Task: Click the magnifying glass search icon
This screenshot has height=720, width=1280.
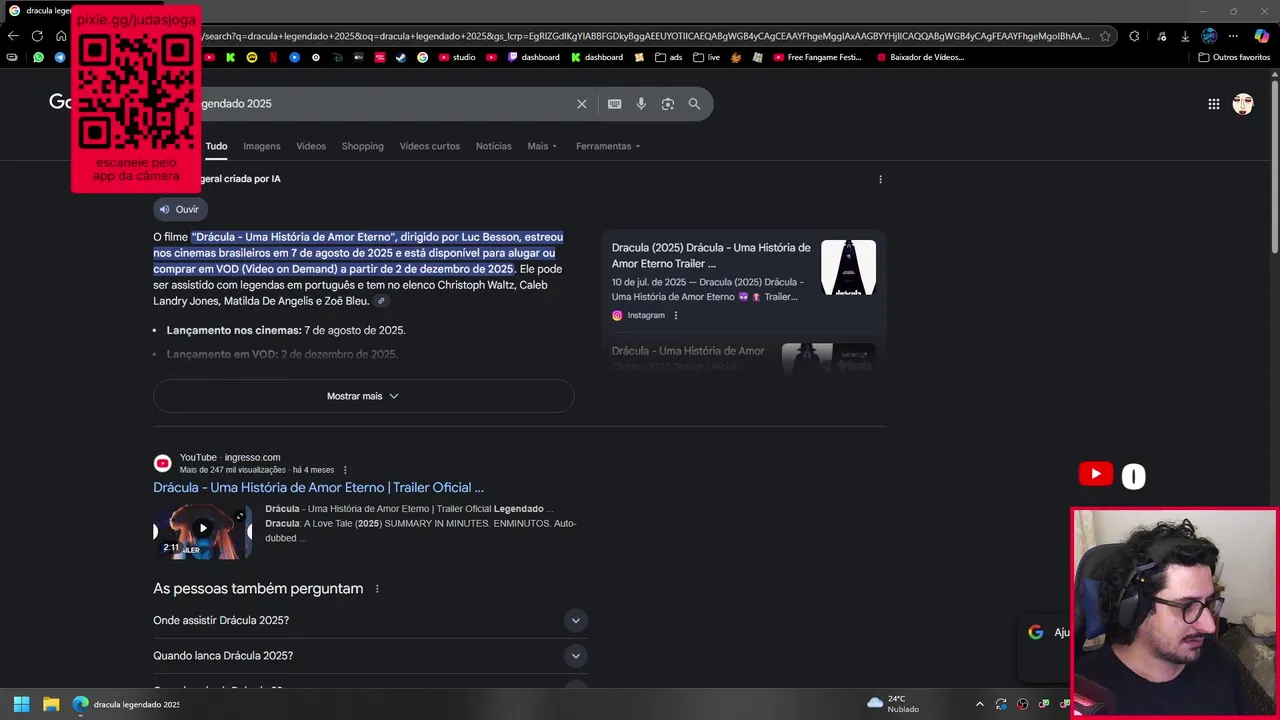Action: click(x=694, y=104)
